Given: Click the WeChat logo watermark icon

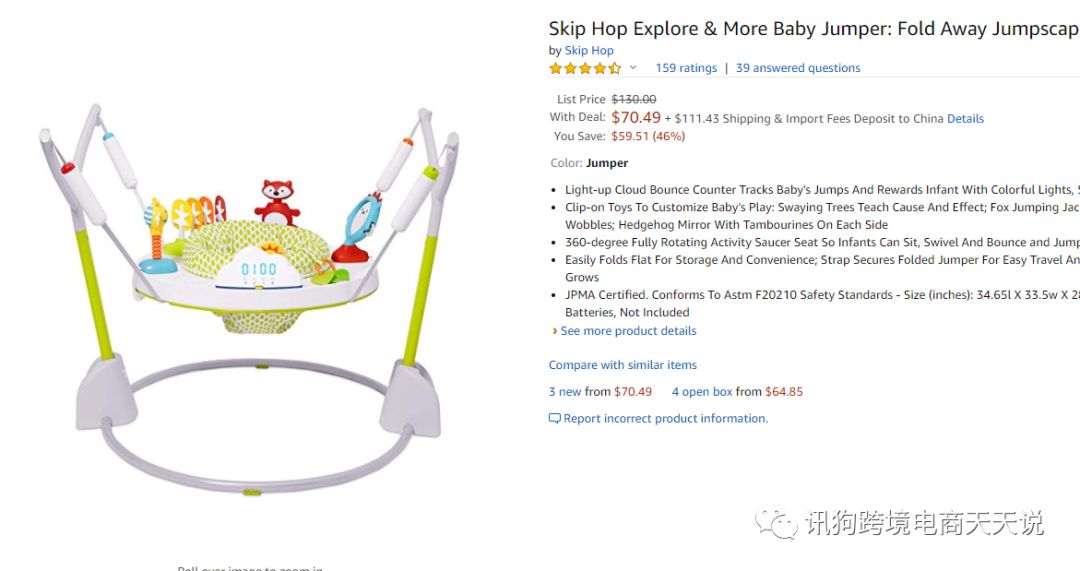Looking at the screenshot, I should coord(776,523).
